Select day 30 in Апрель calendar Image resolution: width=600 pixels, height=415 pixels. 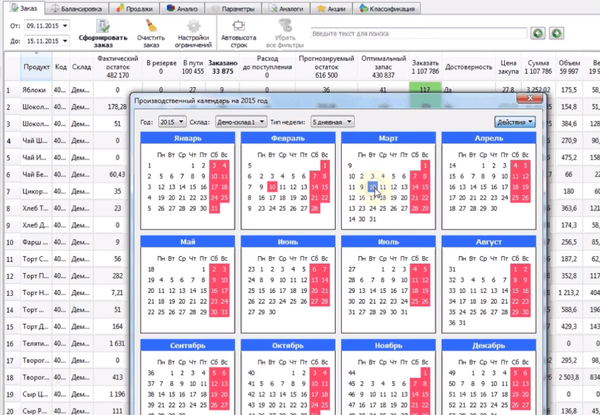point(494,208)
